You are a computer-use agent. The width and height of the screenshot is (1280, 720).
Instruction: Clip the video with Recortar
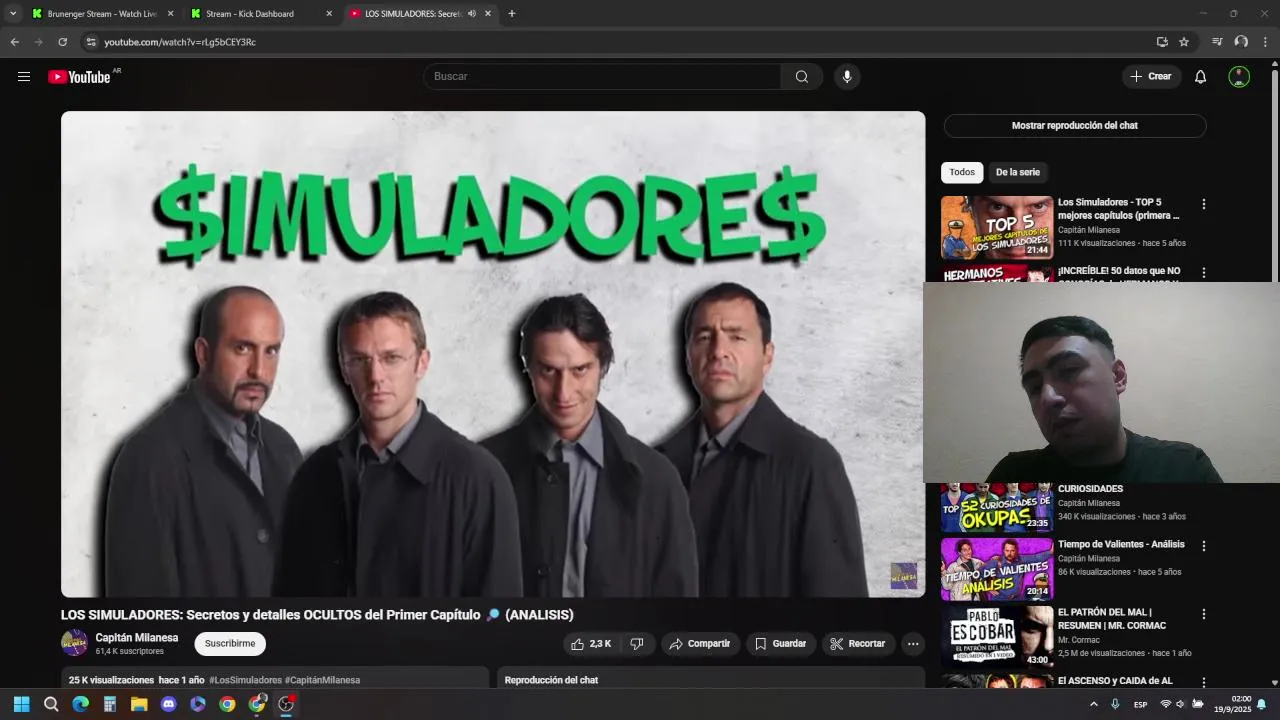tap(858, 644)
